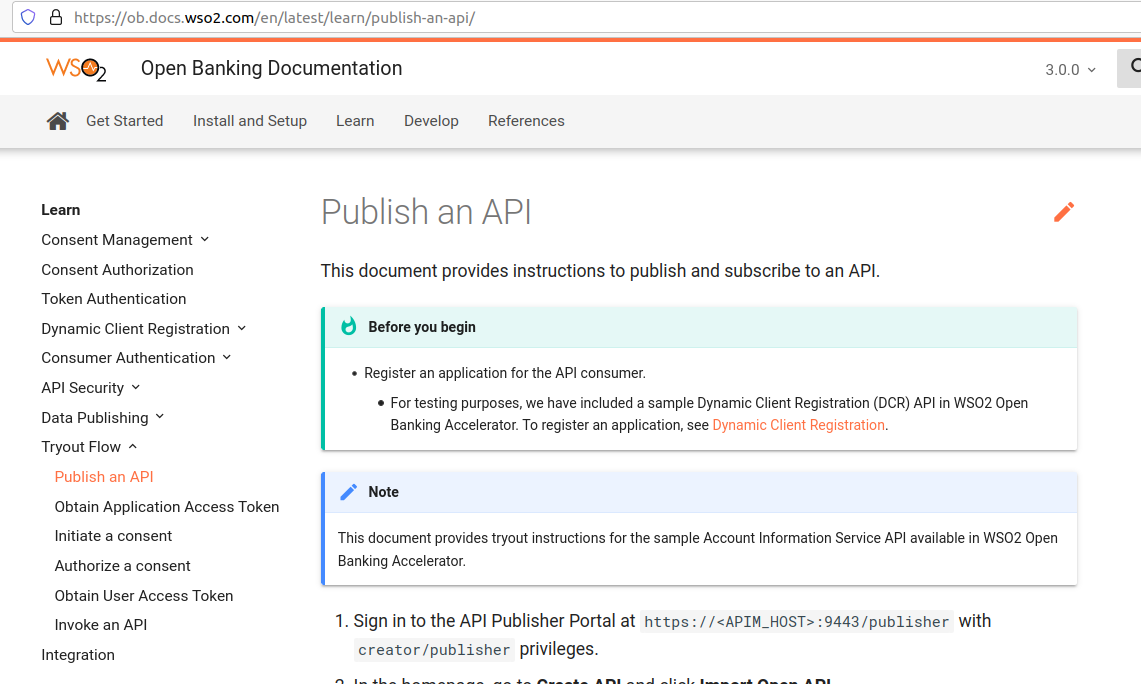Open the Get Started tab
The width and height of the screenshot is (1141, 684).
(124, 121)
